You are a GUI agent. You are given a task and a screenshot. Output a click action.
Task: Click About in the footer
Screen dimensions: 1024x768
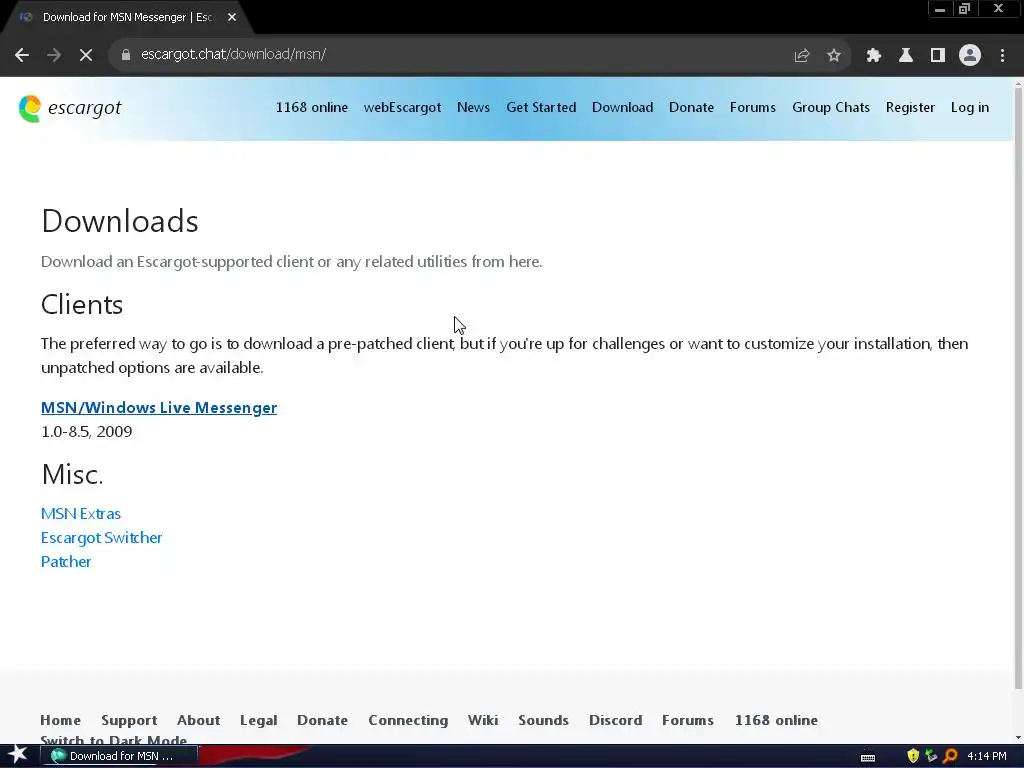(x=199, y=720)
